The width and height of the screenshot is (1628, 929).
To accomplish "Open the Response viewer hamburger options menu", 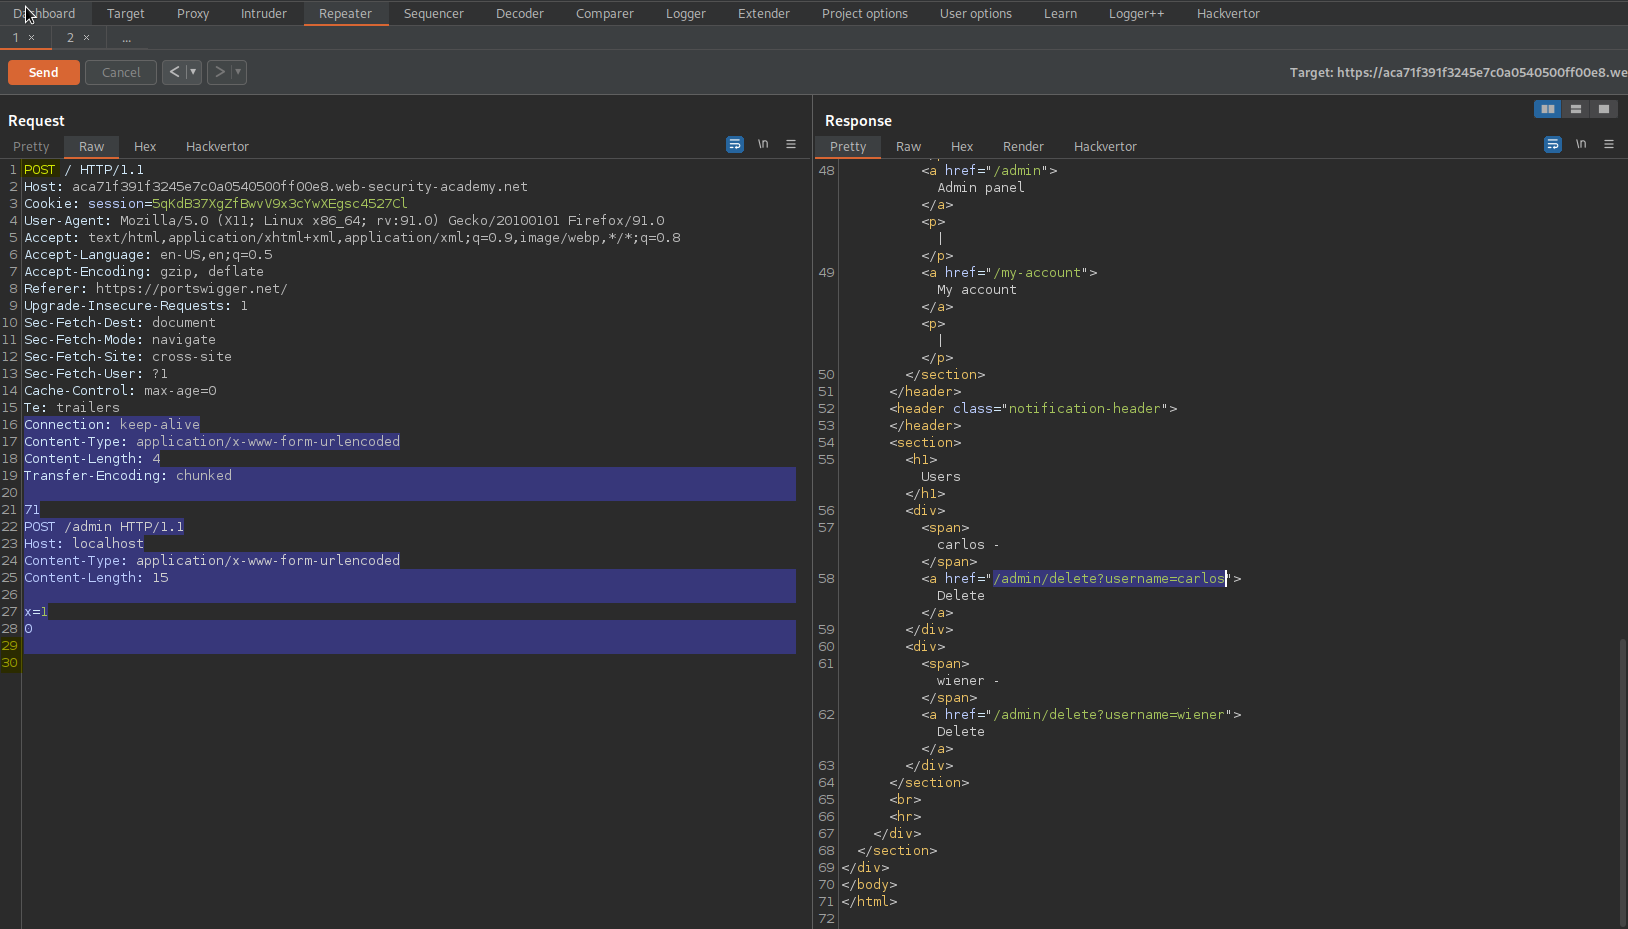I will tap(1609, 145).
